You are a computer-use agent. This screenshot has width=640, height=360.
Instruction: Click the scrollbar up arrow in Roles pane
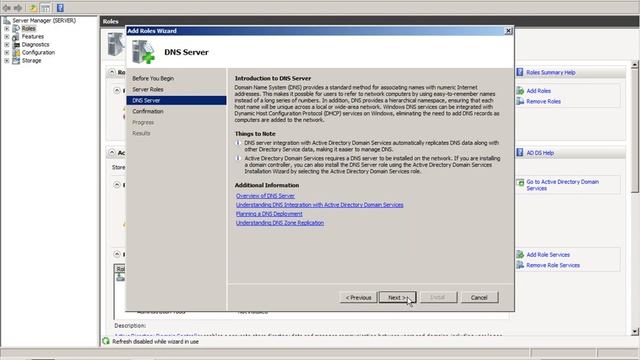pyautogui.click(x=635, y=64)
